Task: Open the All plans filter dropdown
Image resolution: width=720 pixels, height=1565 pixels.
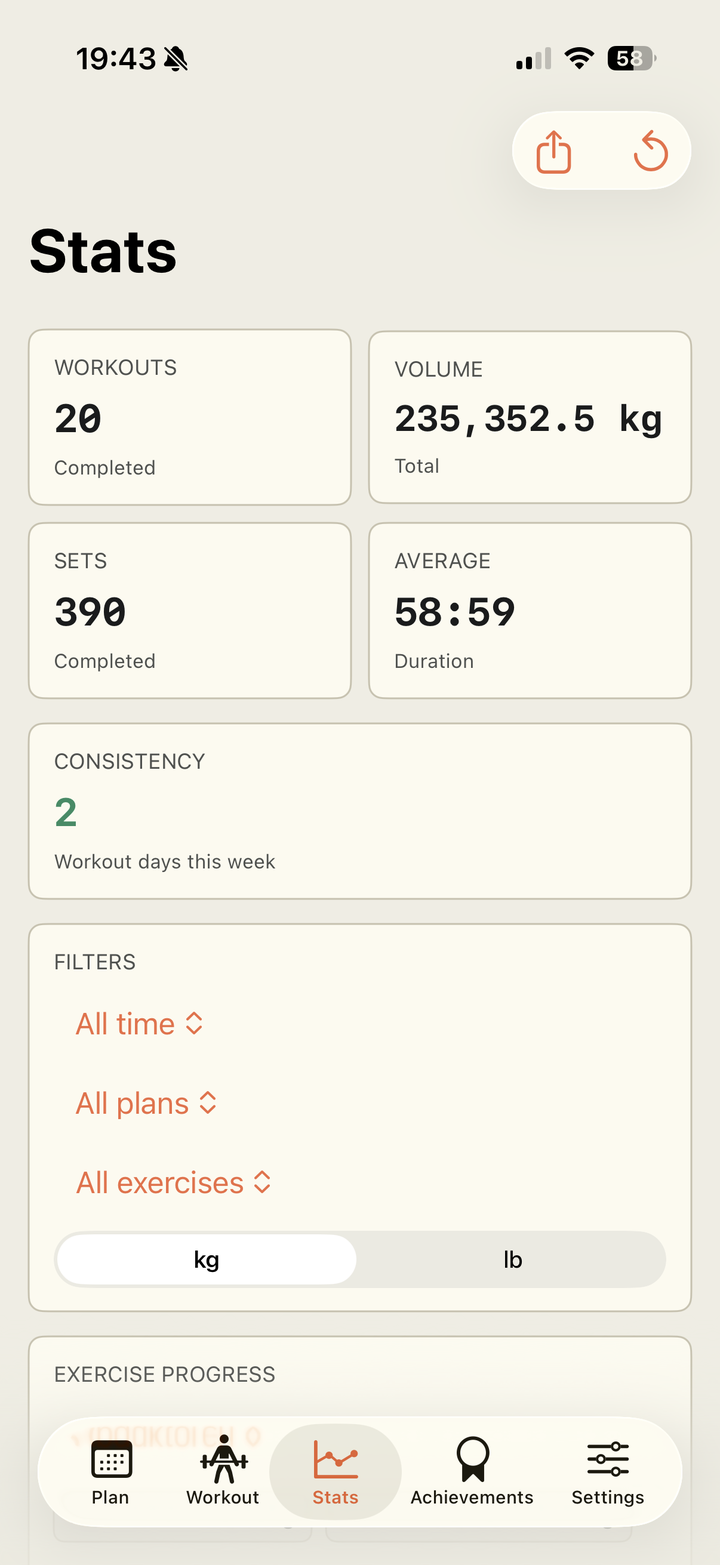Action: 147,1103
